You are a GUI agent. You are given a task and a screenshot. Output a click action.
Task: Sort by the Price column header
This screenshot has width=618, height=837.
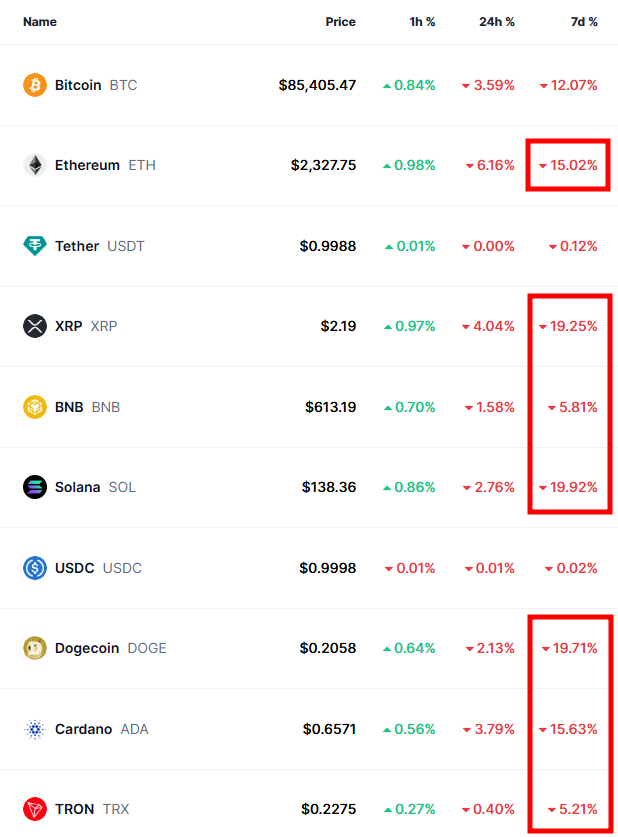[340, 21]
